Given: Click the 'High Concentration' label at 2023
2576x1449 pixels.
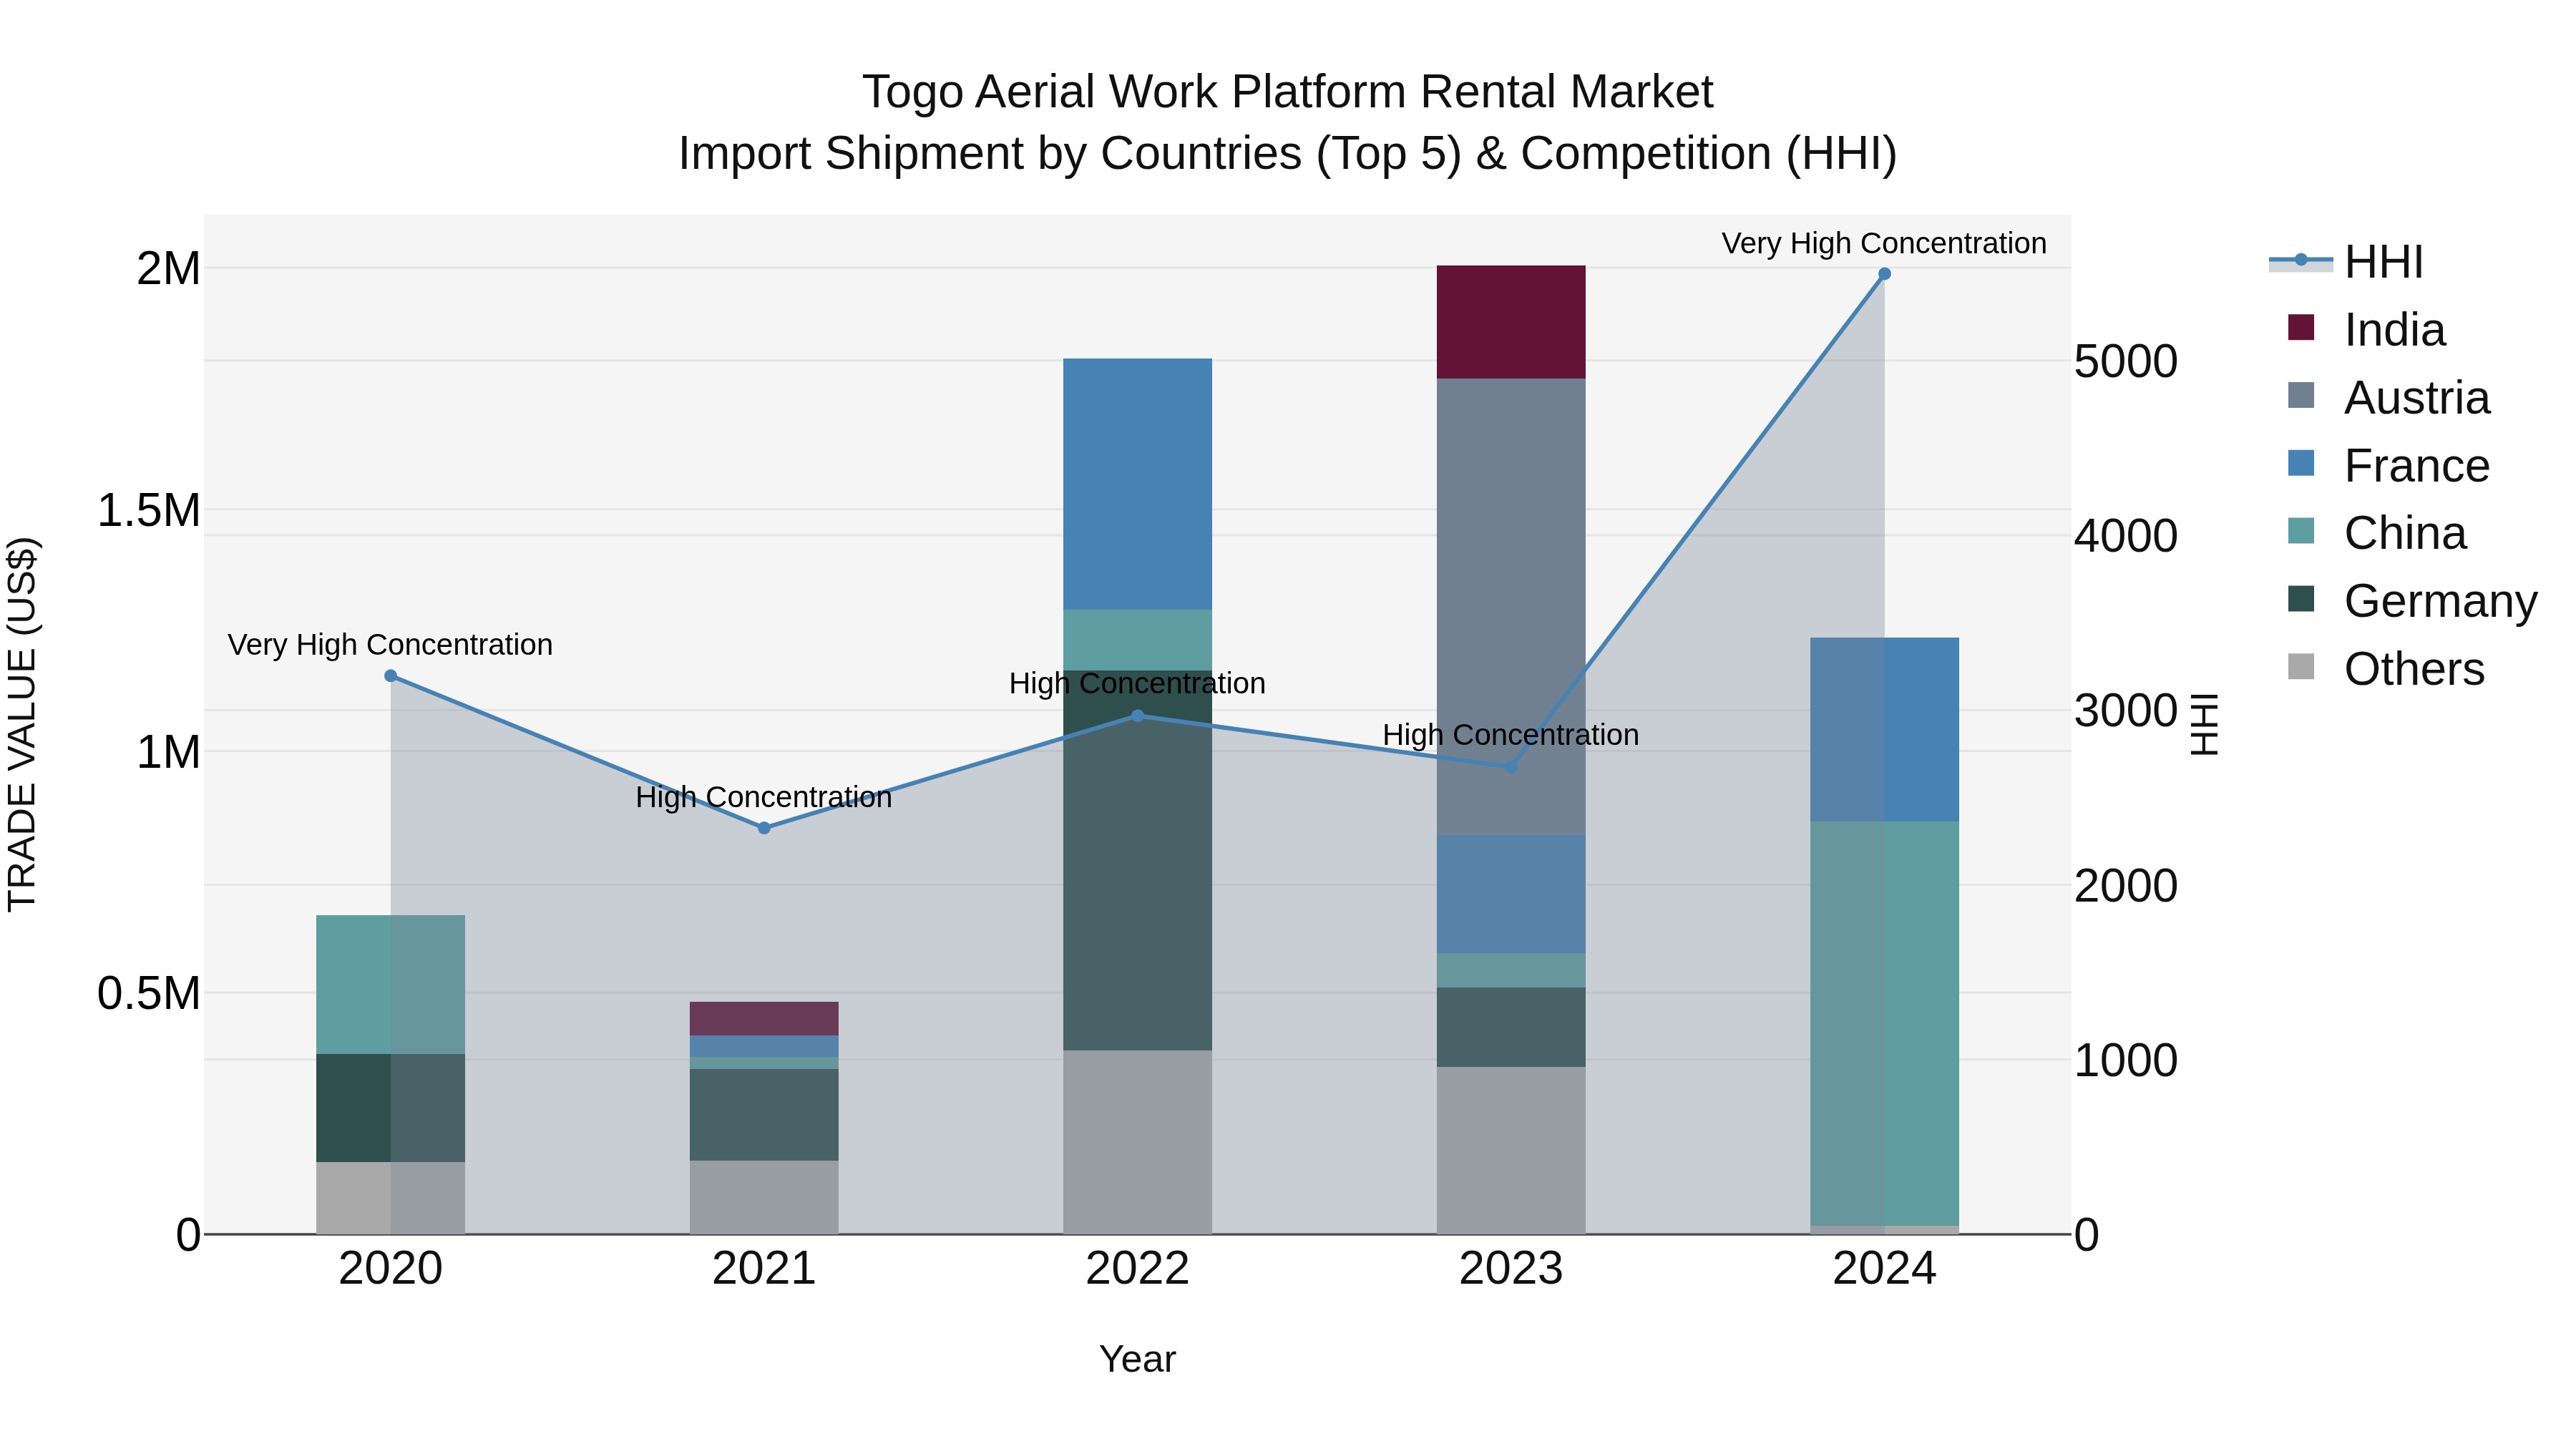Looking at the screenshot, I should (x=1511, y=735).
